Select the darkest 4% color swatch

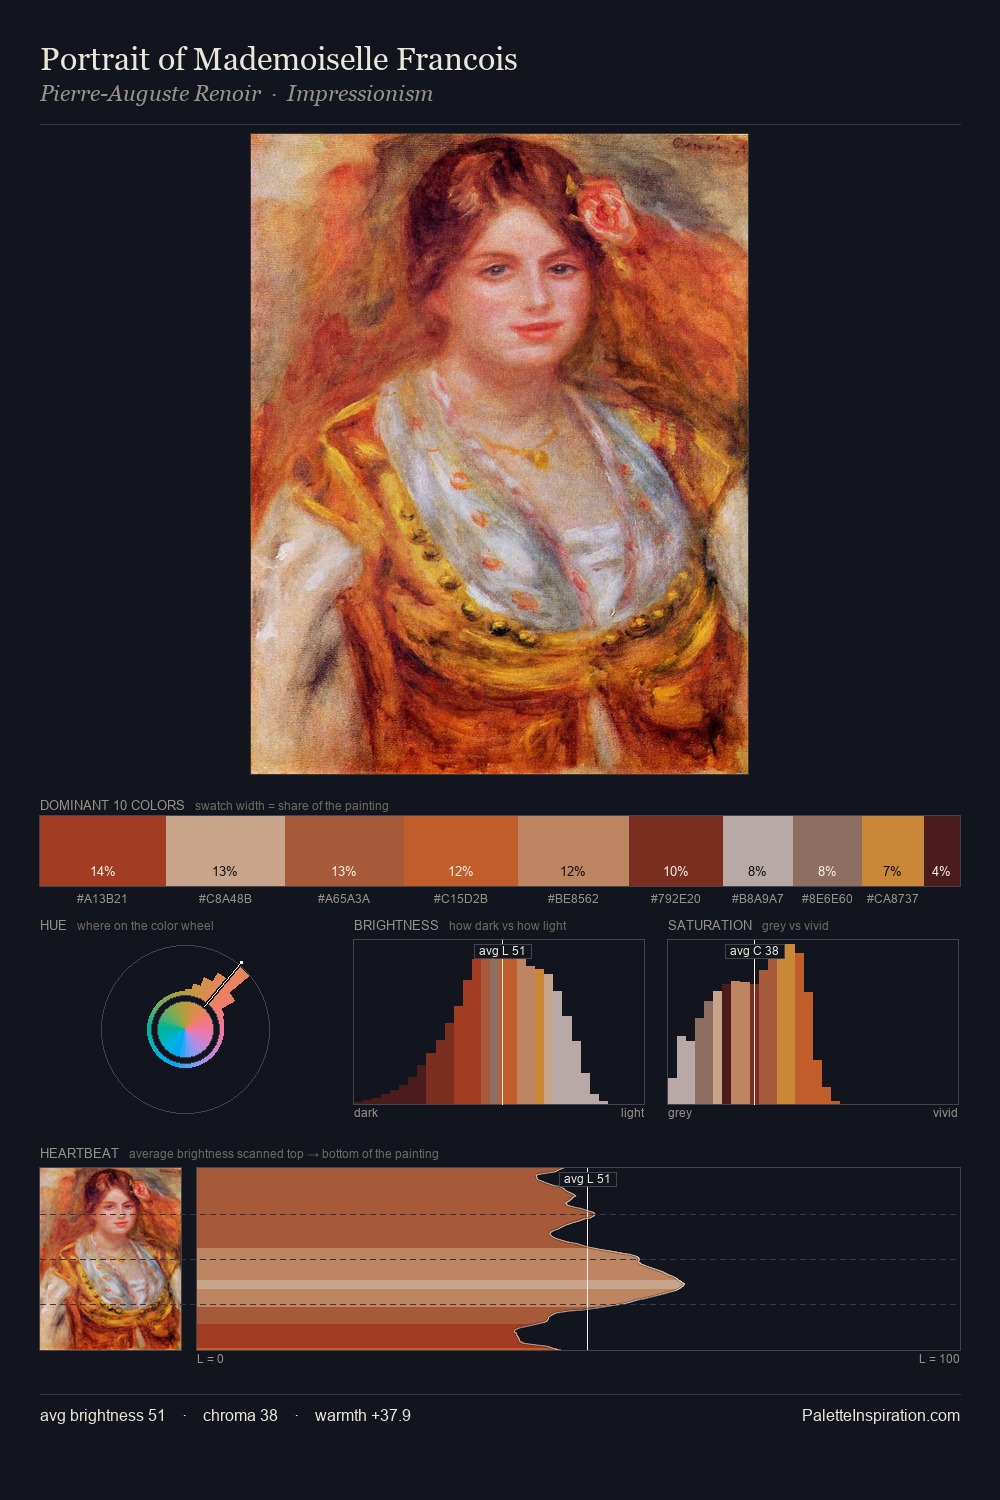click(x=942, y=851)
